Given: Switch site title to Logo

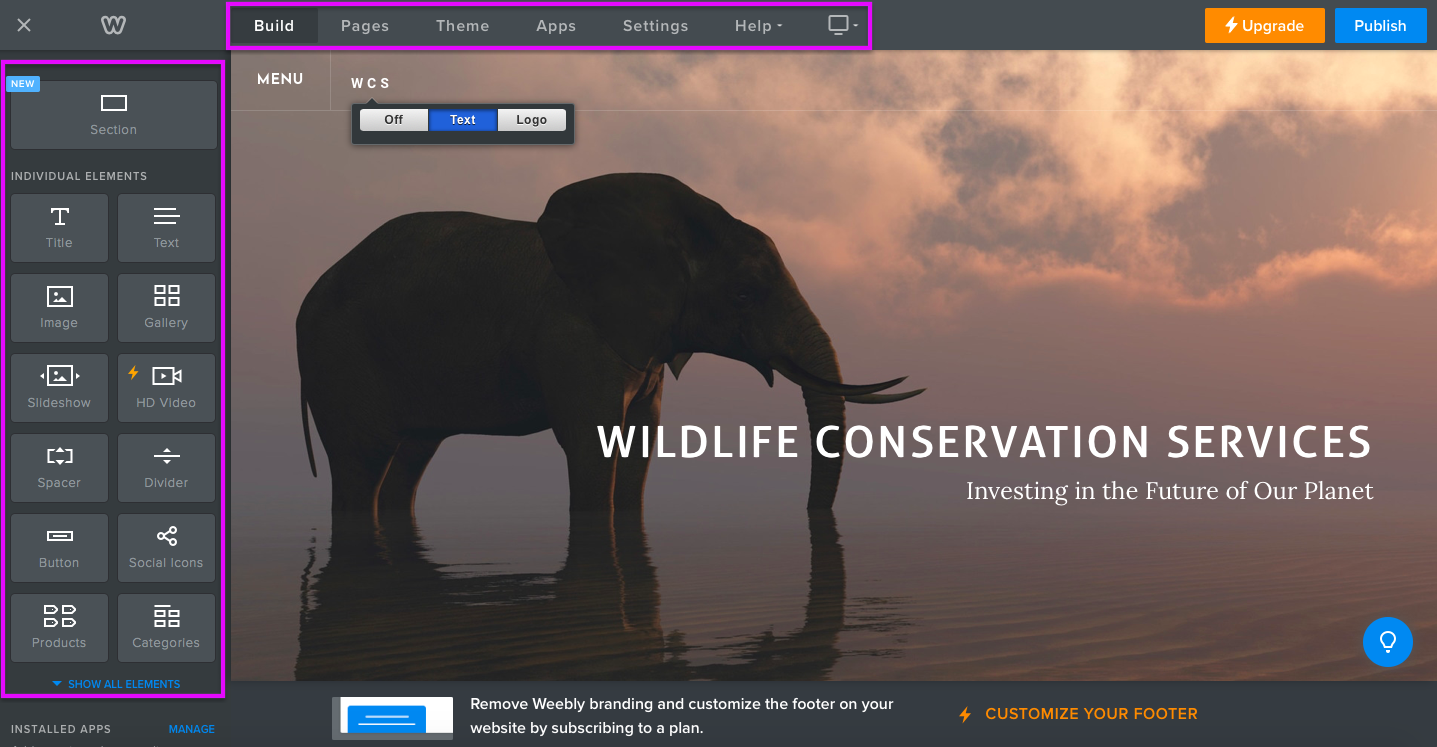Looking at the screenshot, I should (x=532, y=120).
